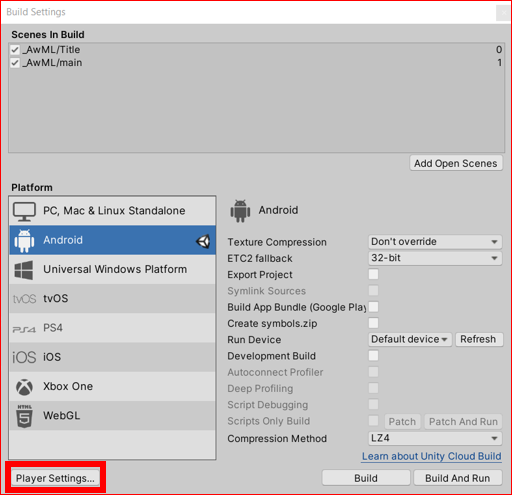
Task: Click the Run Device label
Action: point(254,340)
